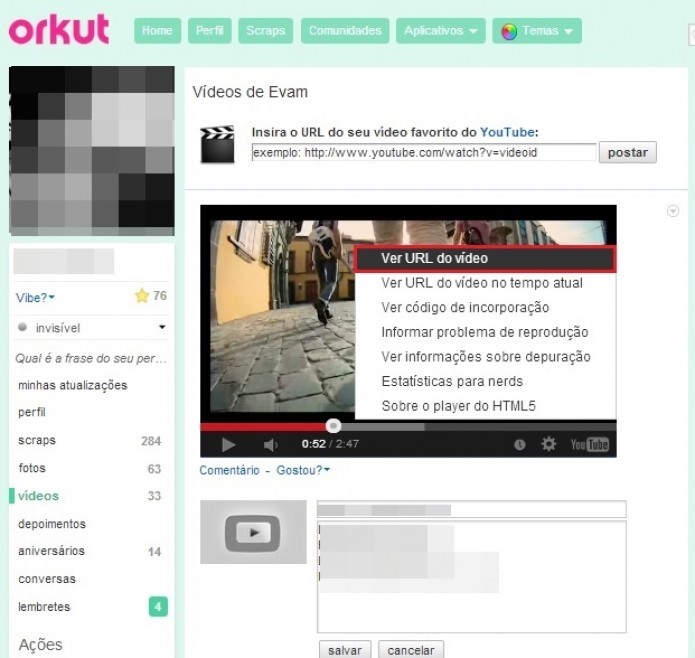This screenshot has width=695, height=658.
Task: Go to the Home tab
Action: coord(157,31)
